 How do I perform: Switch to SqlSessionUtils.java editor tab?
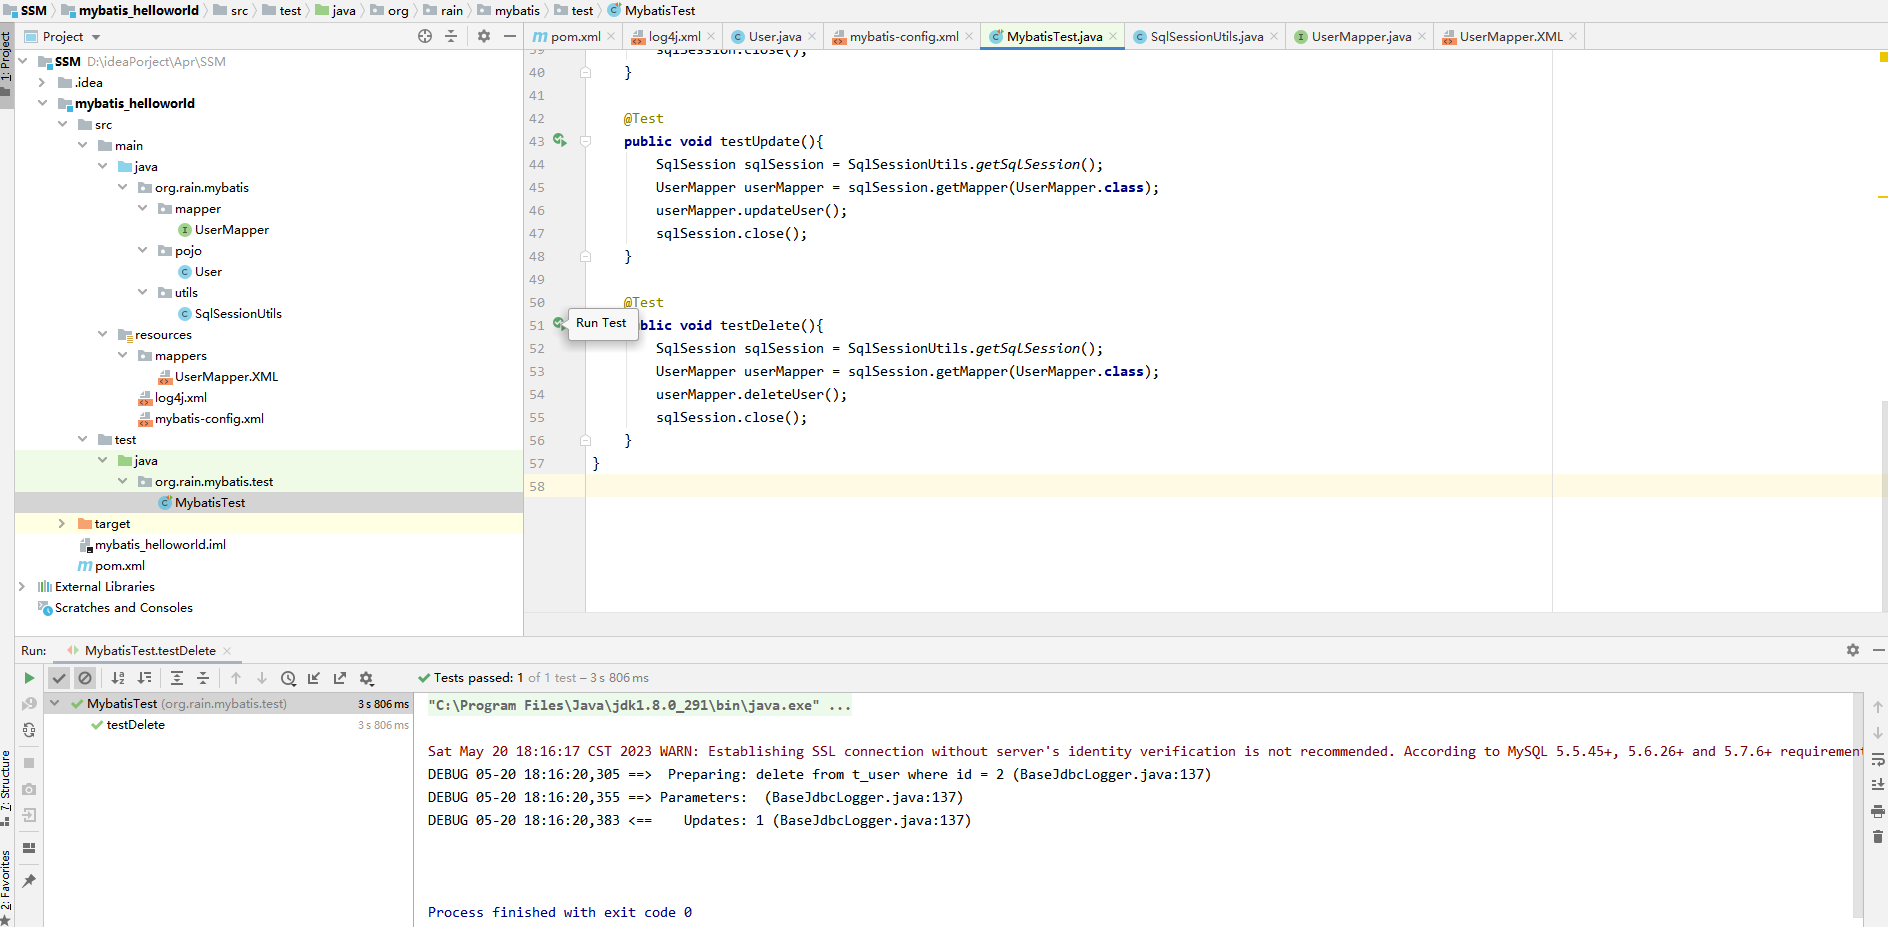pyautogui.click(x=1206, y=37)
